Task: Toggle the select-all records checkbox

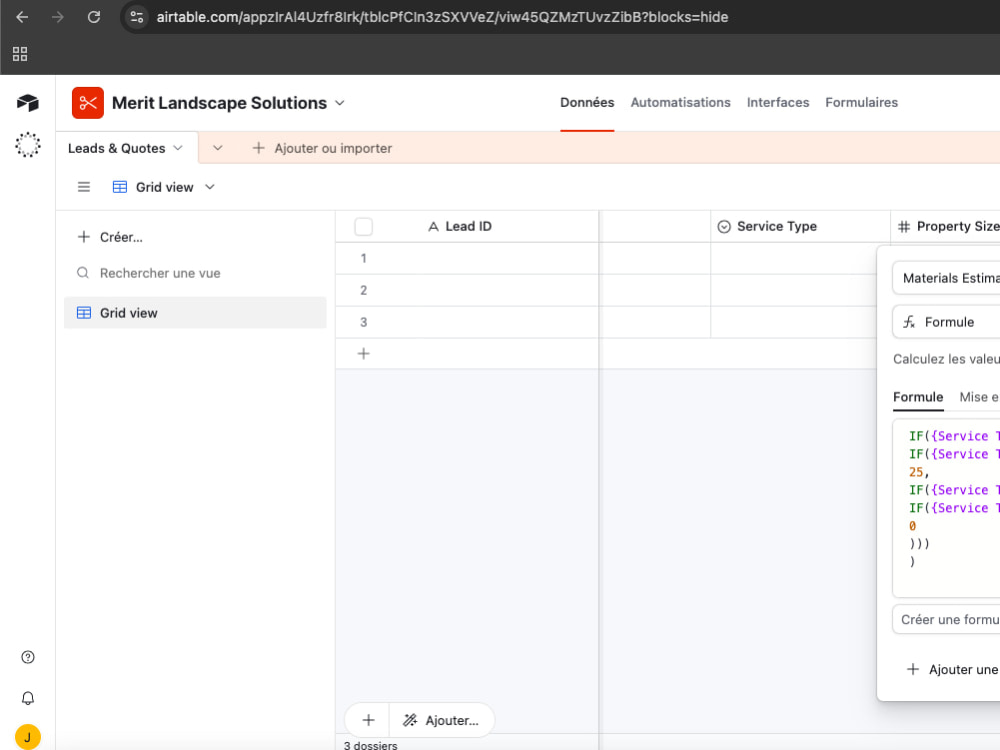Action: pyautogui.click(x=364, y=226)
